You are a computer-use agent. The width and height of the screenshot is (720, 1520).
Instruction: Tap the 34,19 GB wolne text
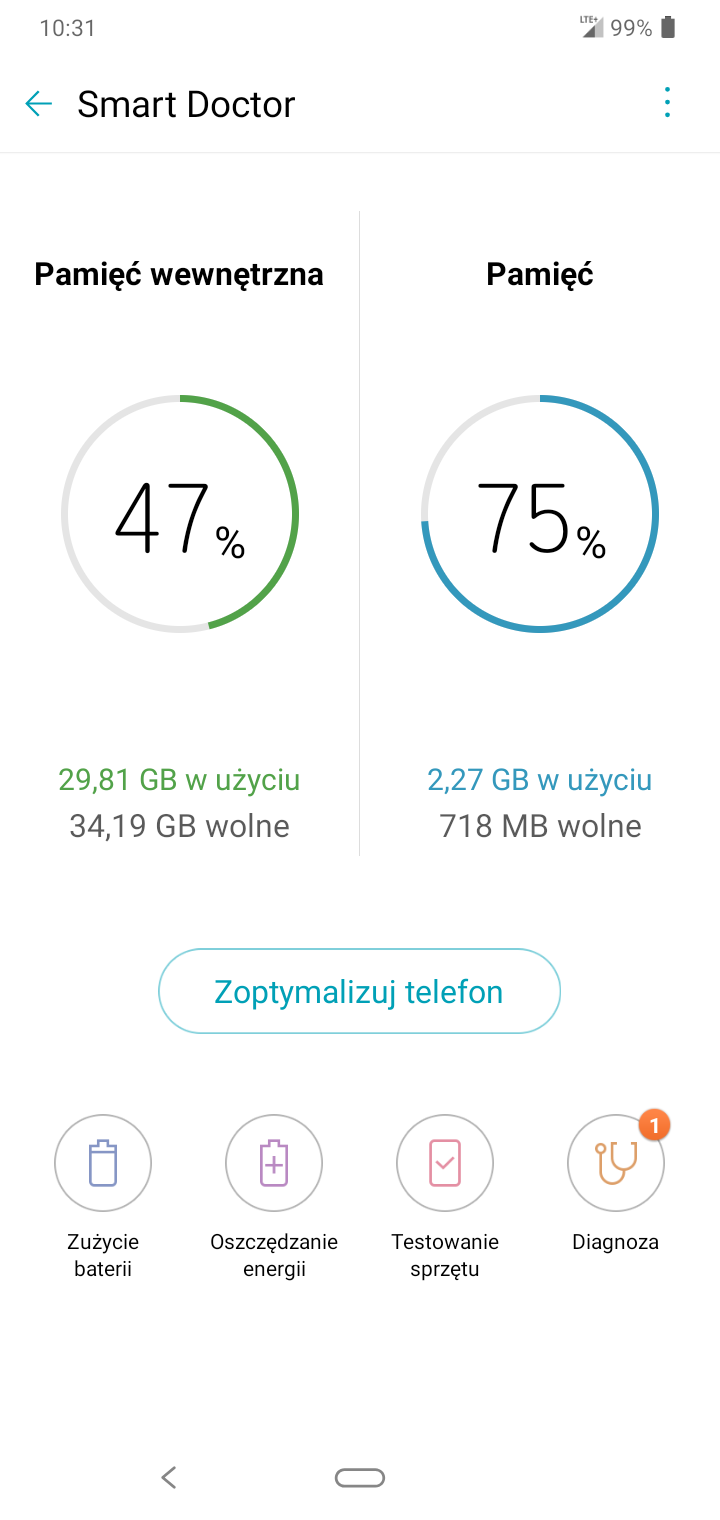179,826
